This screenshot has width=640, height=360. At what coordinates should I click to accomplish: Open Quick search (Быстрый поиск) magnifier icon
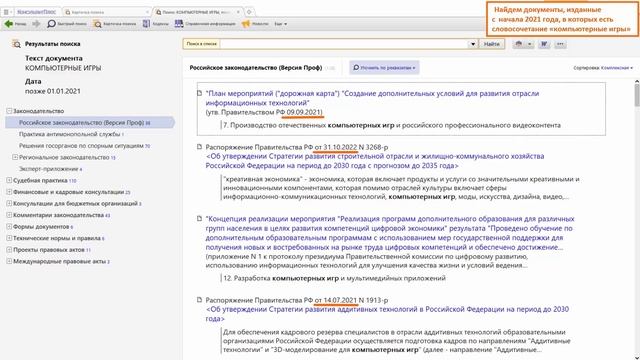(51, 24)
